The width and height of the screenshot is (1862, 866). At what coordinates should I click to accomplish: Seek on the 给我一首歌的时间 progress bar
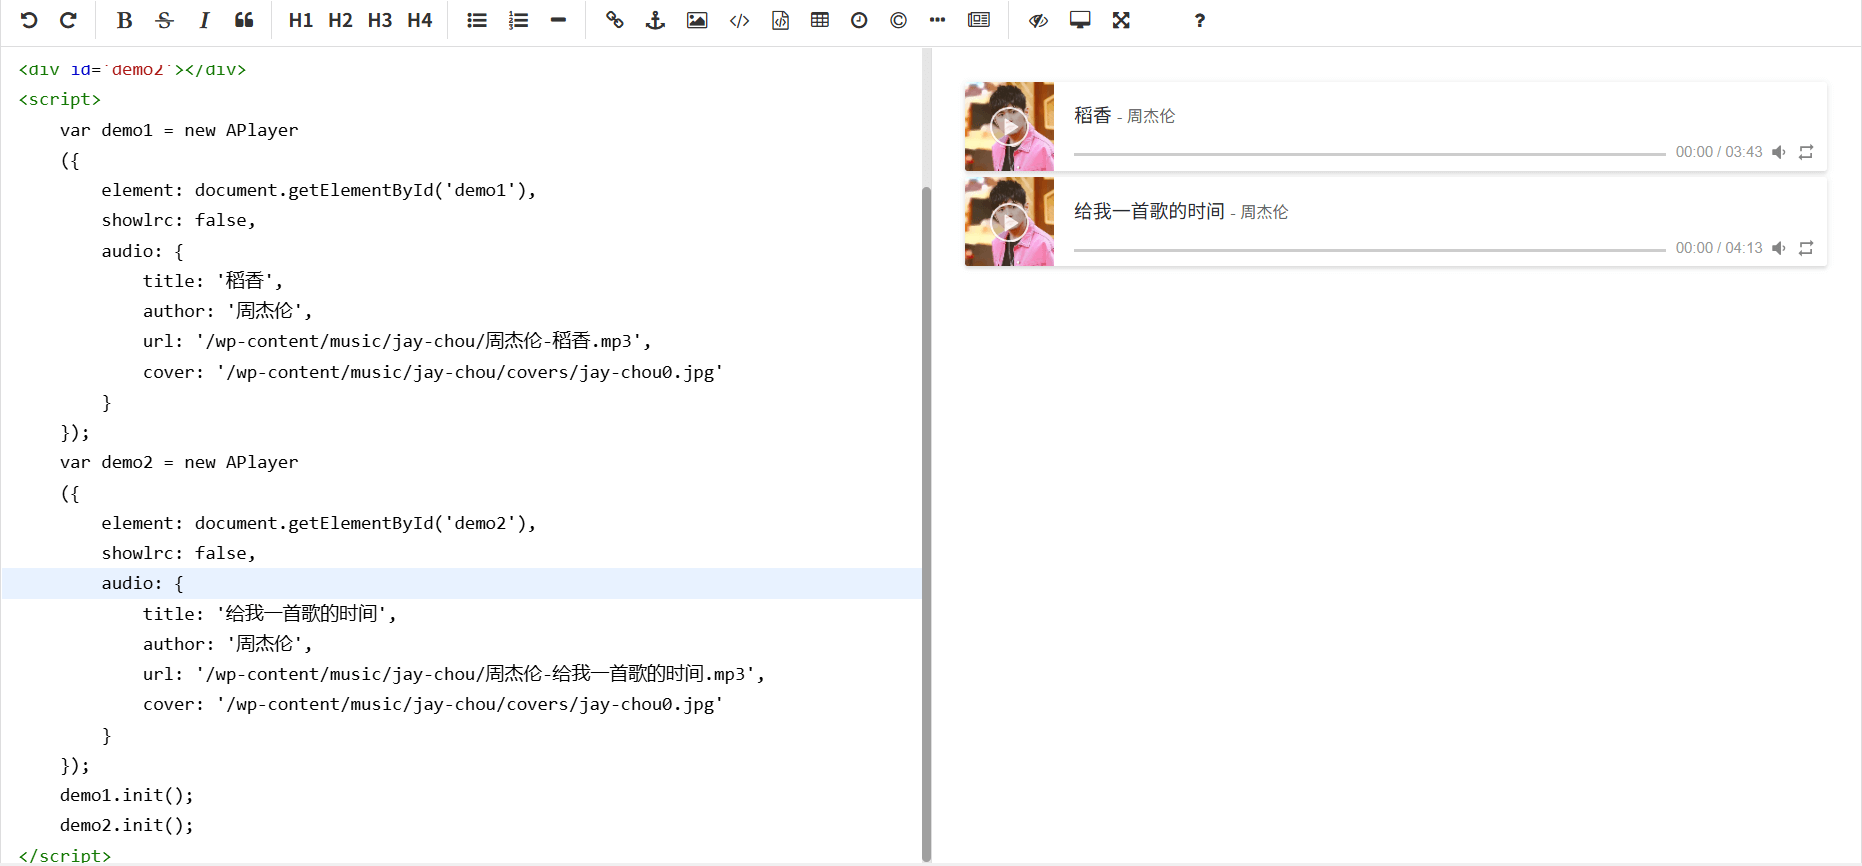(x=1369, y=250)
